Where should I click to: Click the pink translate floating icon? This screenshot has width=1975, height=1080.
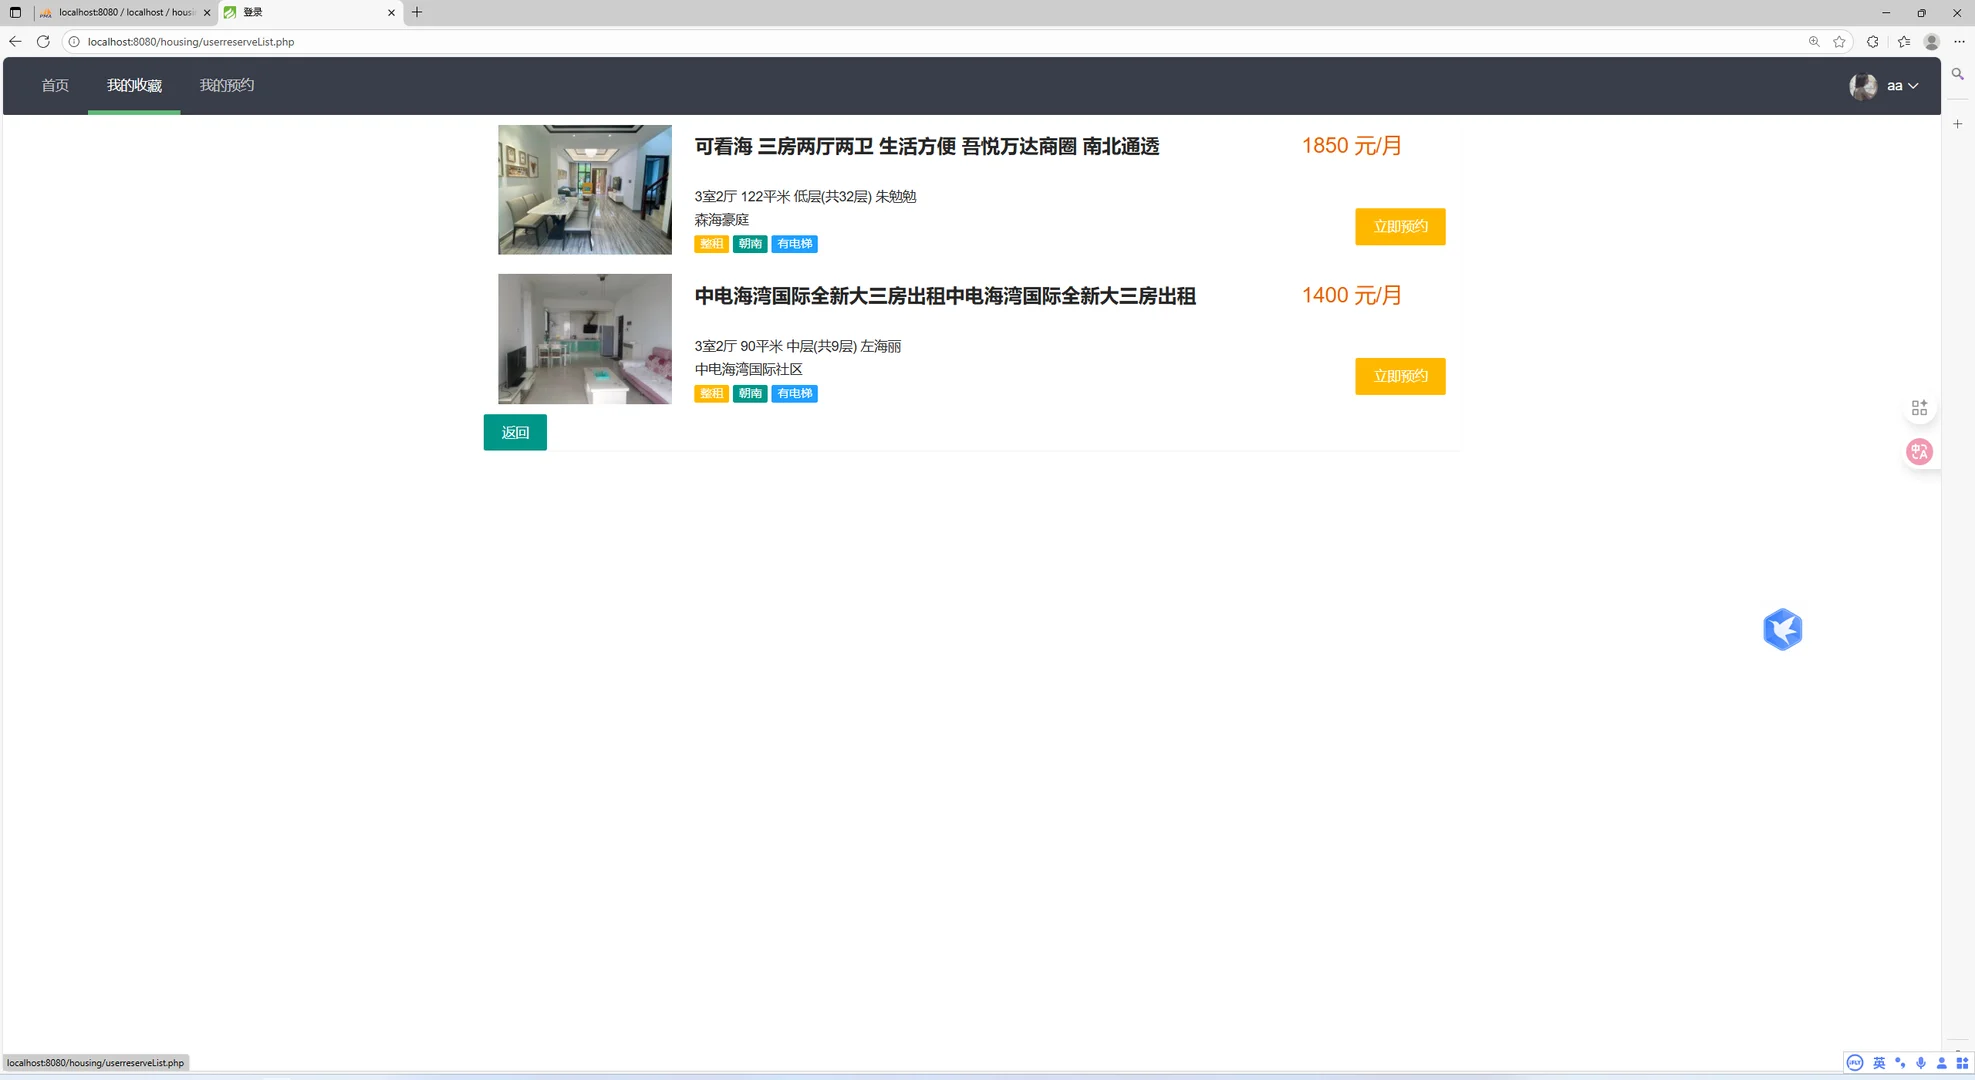(1919, 451)
